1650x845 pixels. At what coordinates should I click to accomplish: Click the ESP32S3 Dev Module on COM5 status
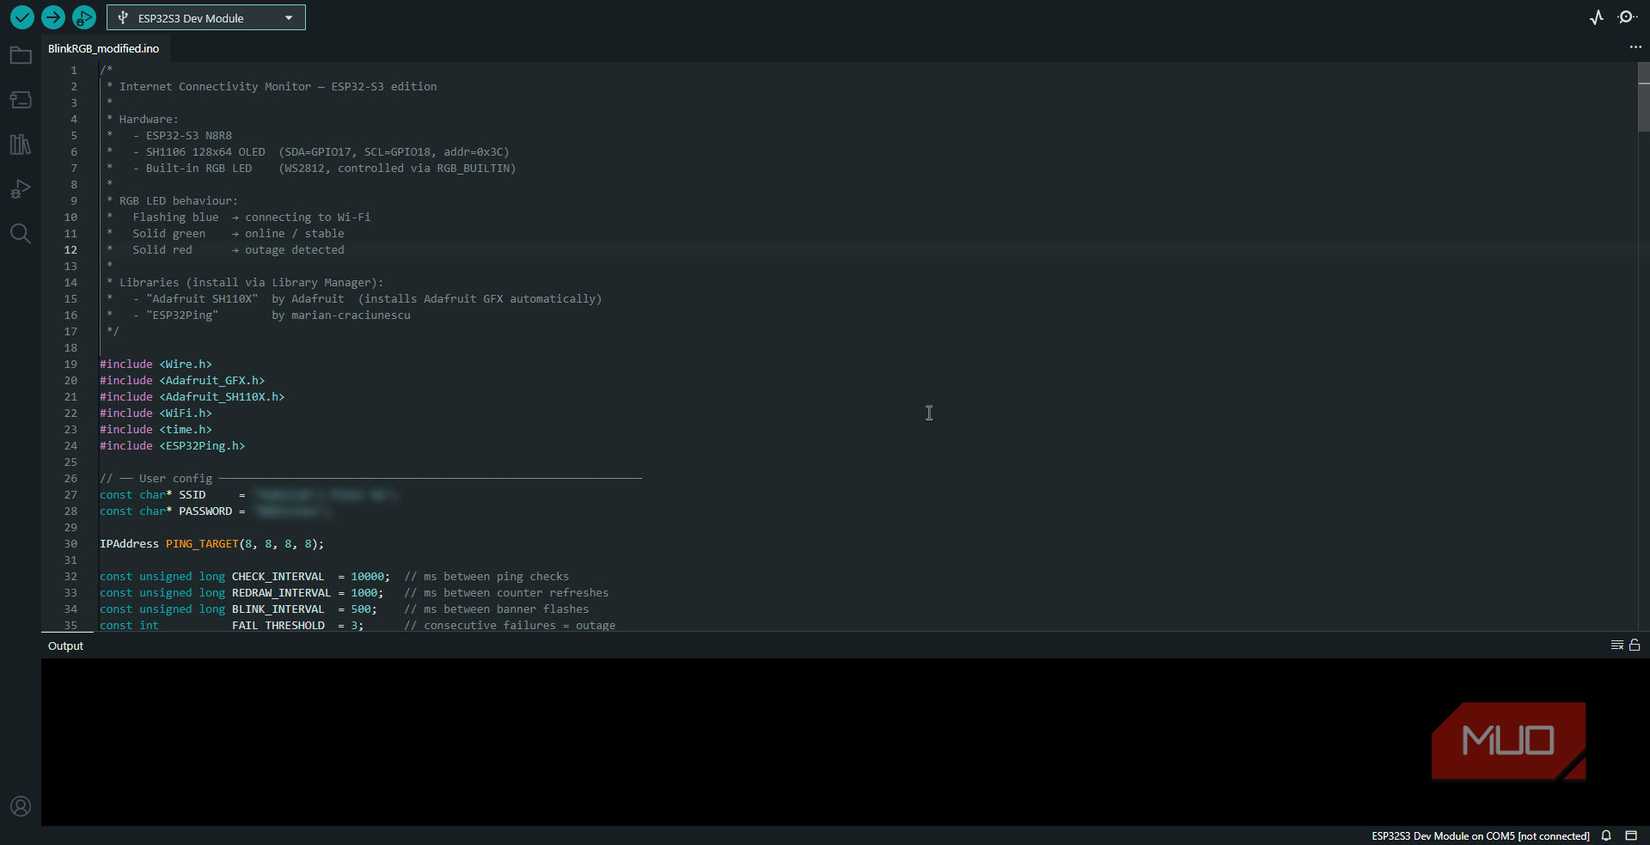[x=1480, y=836]
